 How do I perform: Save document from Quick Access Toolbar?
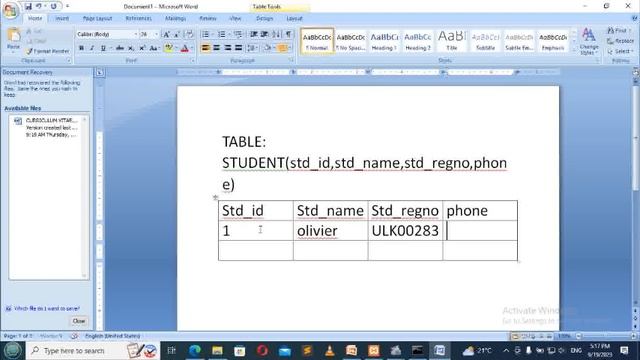pyautogui.click(x=28, y=7)
